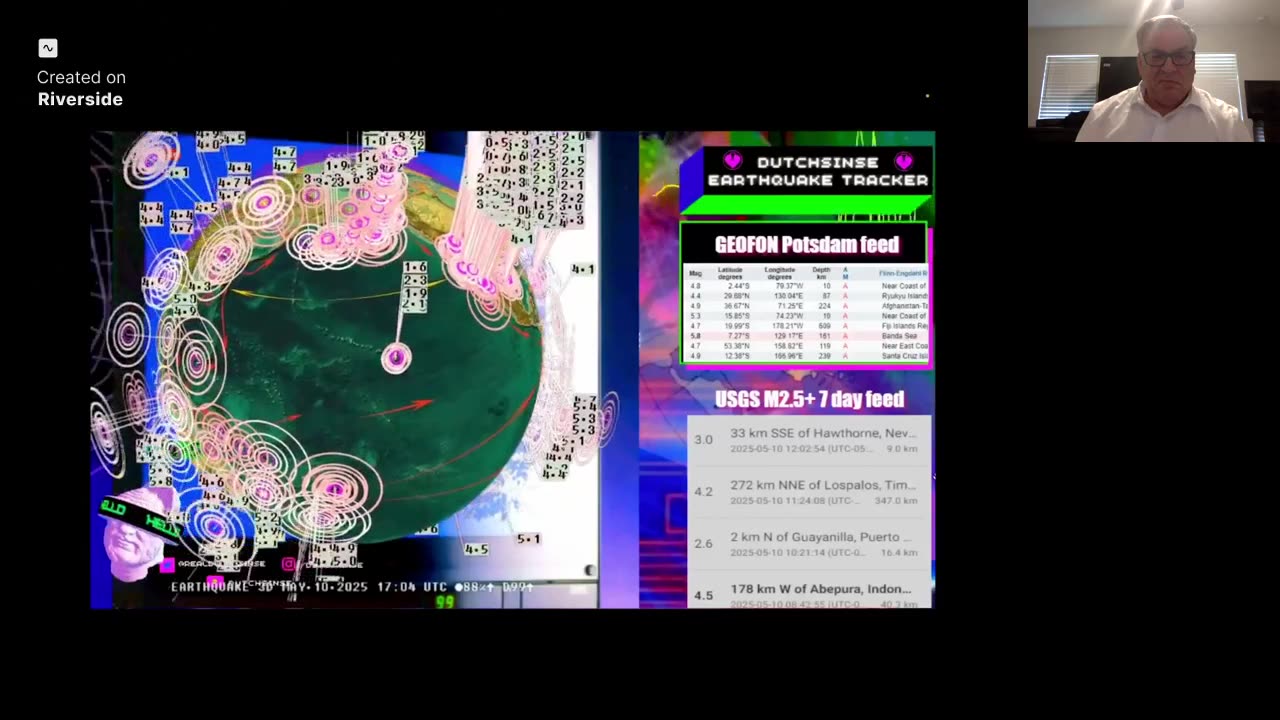
Task: Click the left heart icon beside Dutchsinse title
Action: 733,161
